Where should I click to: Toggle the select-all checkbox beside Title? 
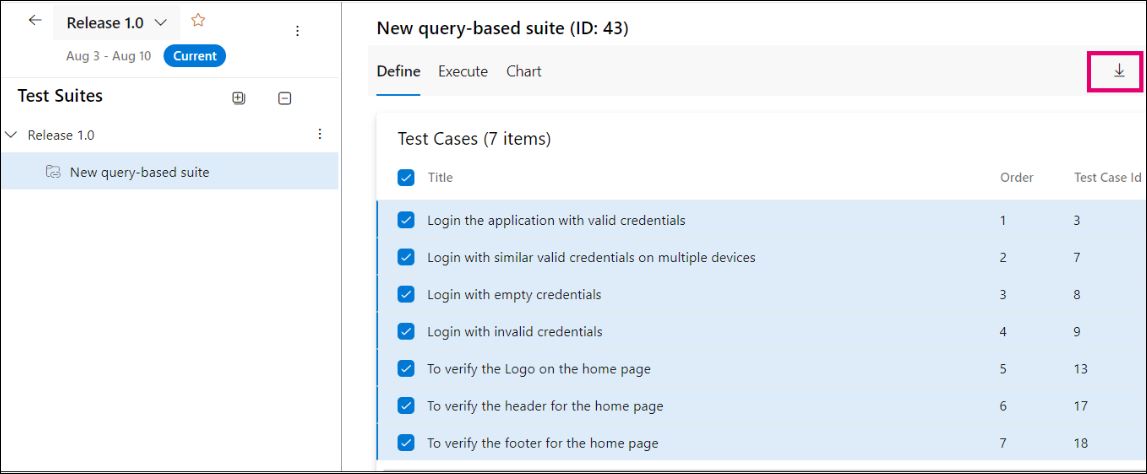coord(406,178)
